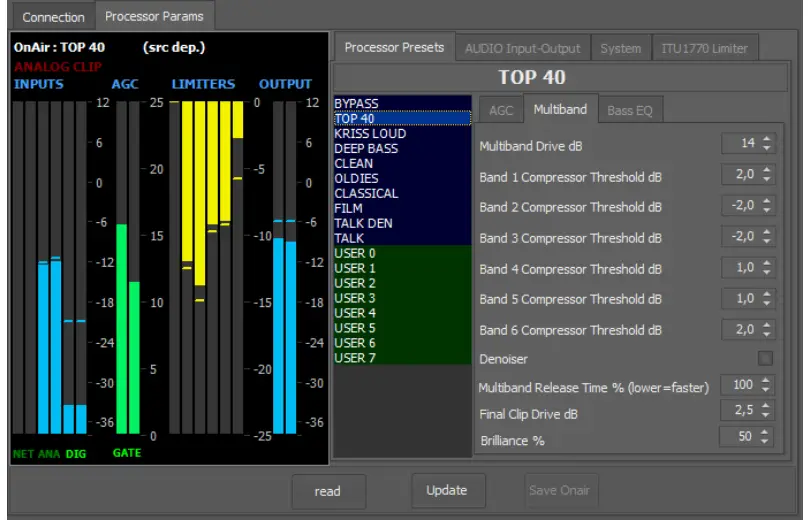Decrease Final Clip Drive dB down arrow

(766, 414)
